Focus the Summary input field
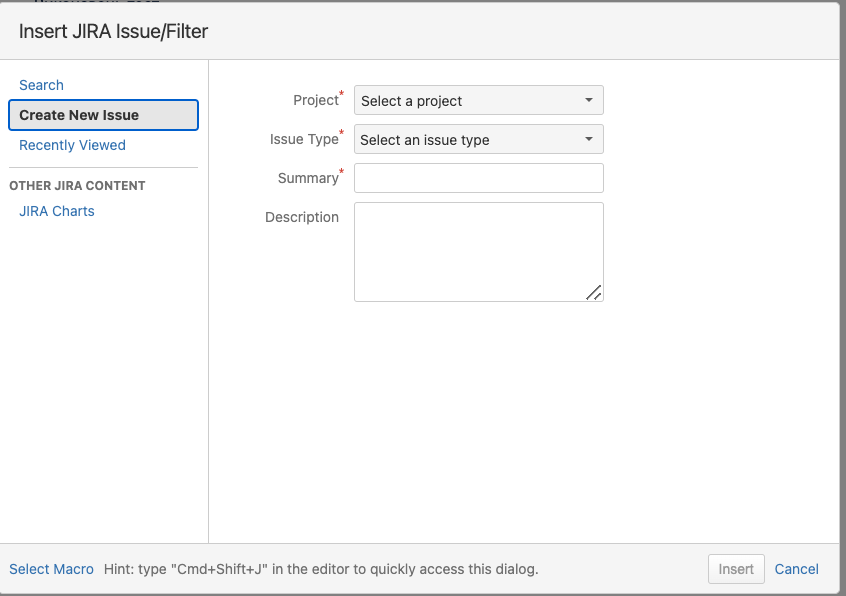The width and height of the screenshot is (846, 596). (479, 178)
